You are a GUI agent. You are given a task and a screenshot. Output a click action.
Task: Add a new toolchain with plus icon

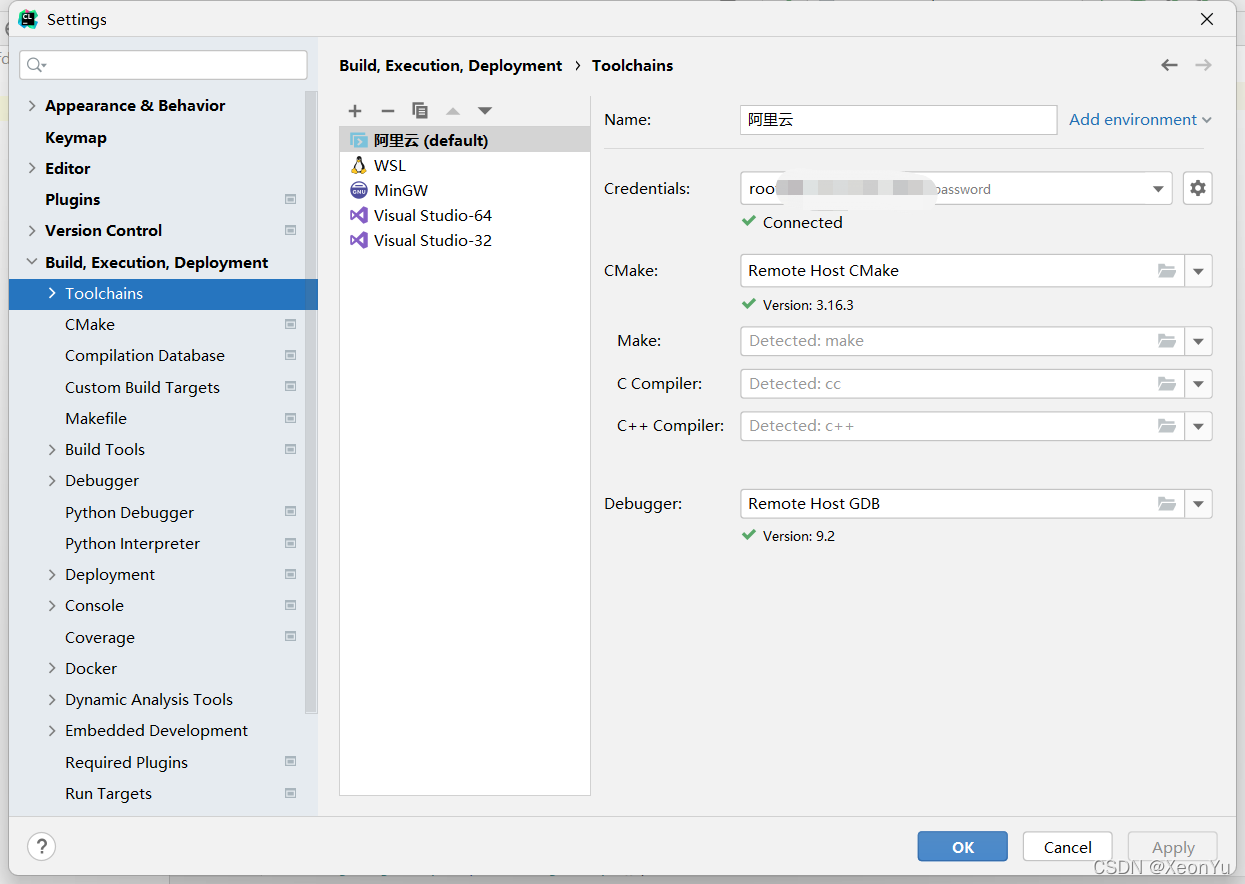pos(355,111)
